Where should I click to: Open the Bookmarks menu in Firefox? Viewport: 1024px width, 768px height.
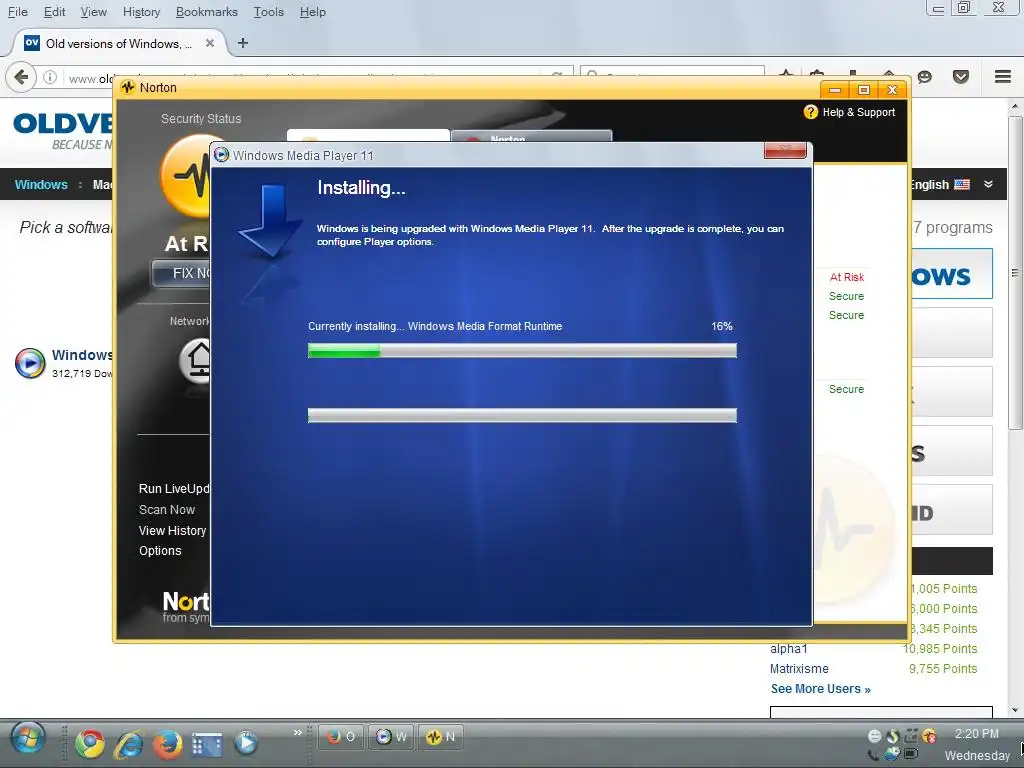(206, 12)
